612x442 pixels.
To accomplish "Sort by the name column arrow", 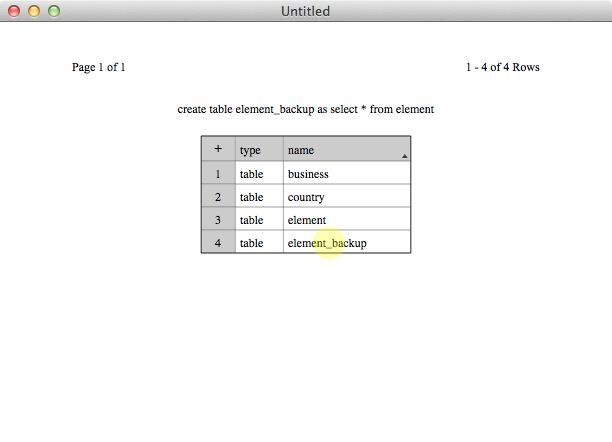I will tap(405, 156).
